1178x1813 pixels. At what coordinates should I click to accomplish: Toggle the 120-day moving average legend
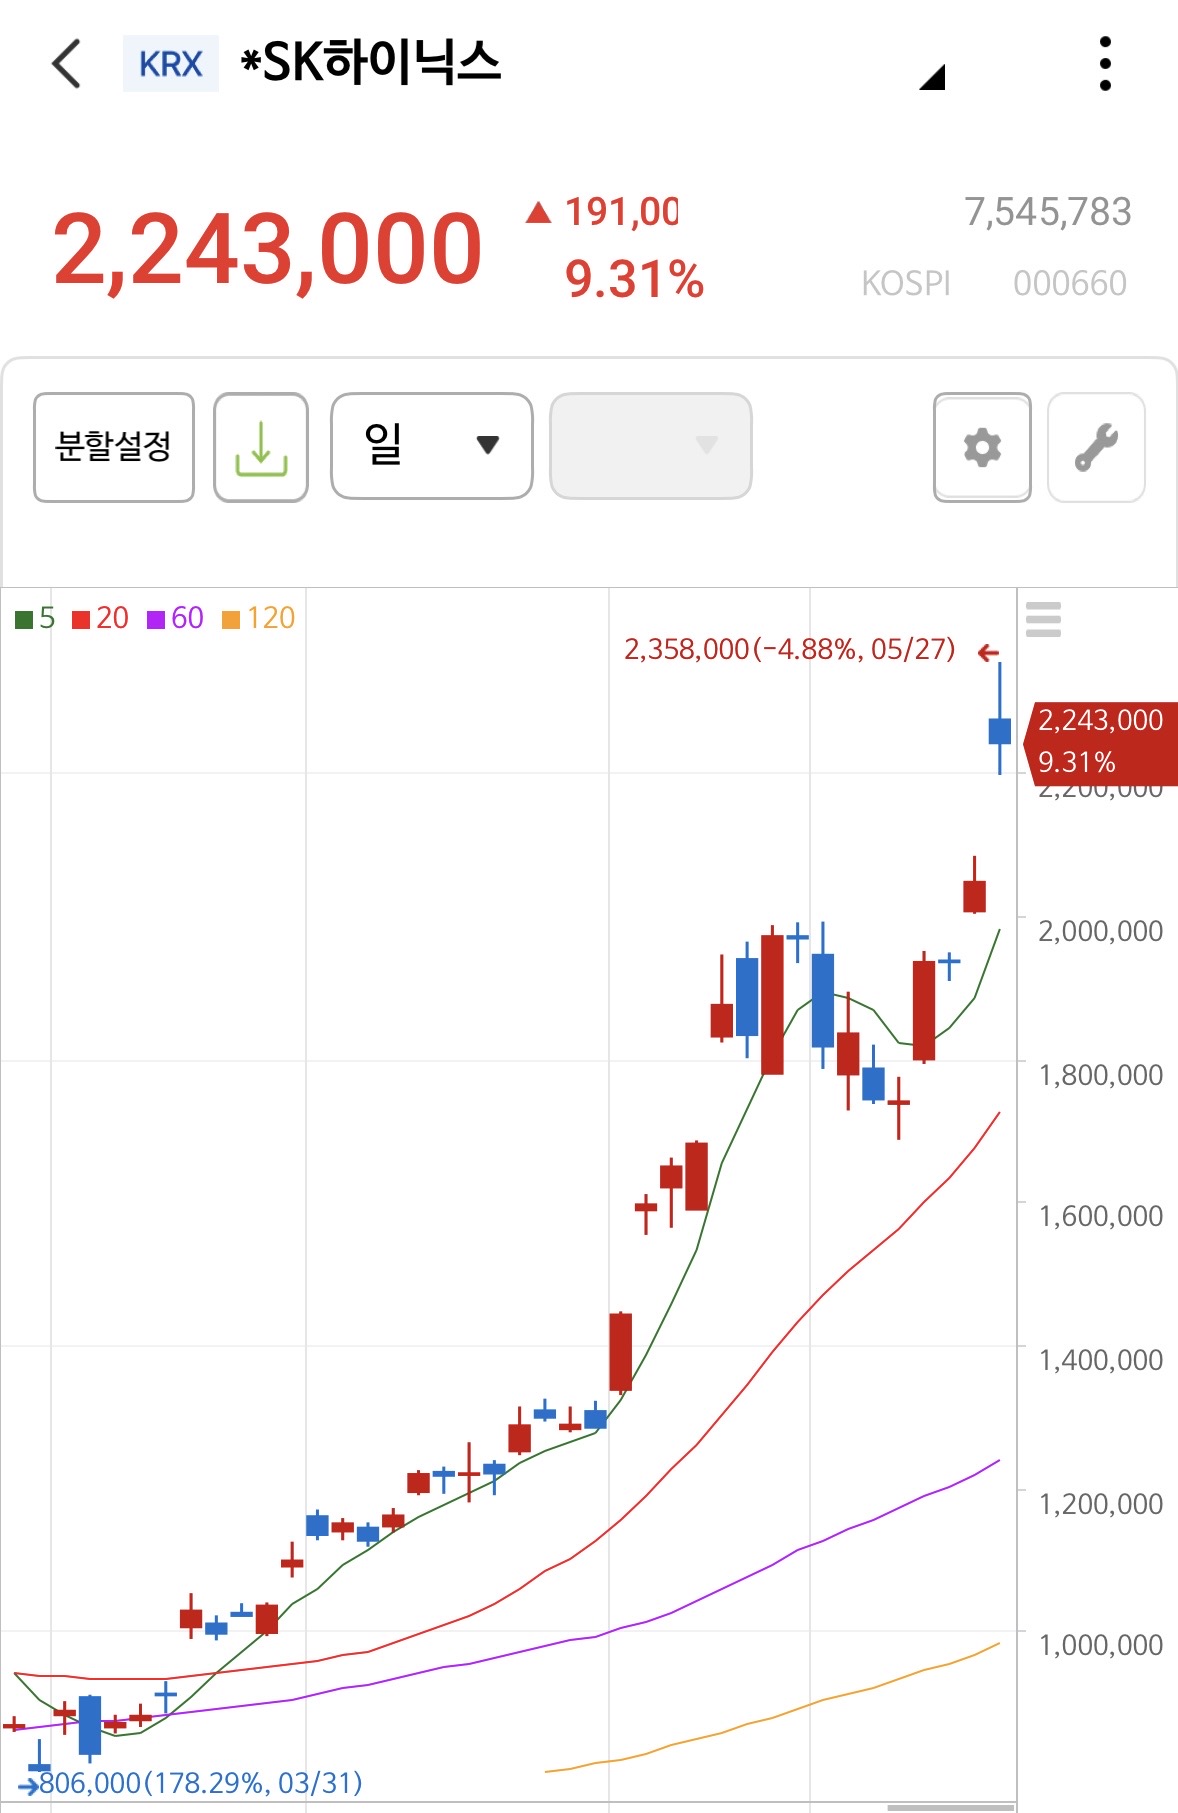click(258, 618)
